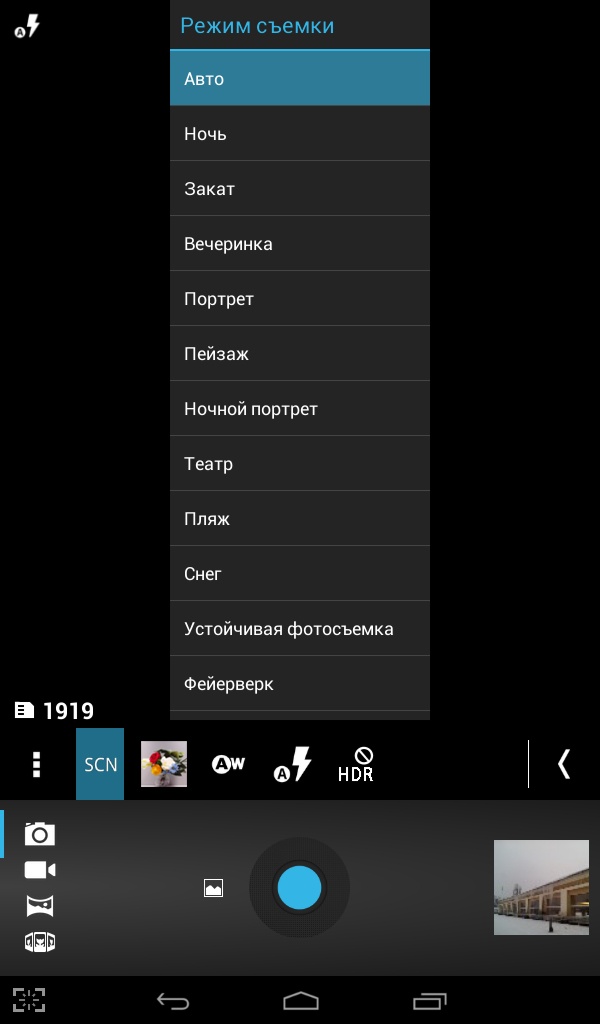
Task: Tap the blue shutter button
Action: 300,888
